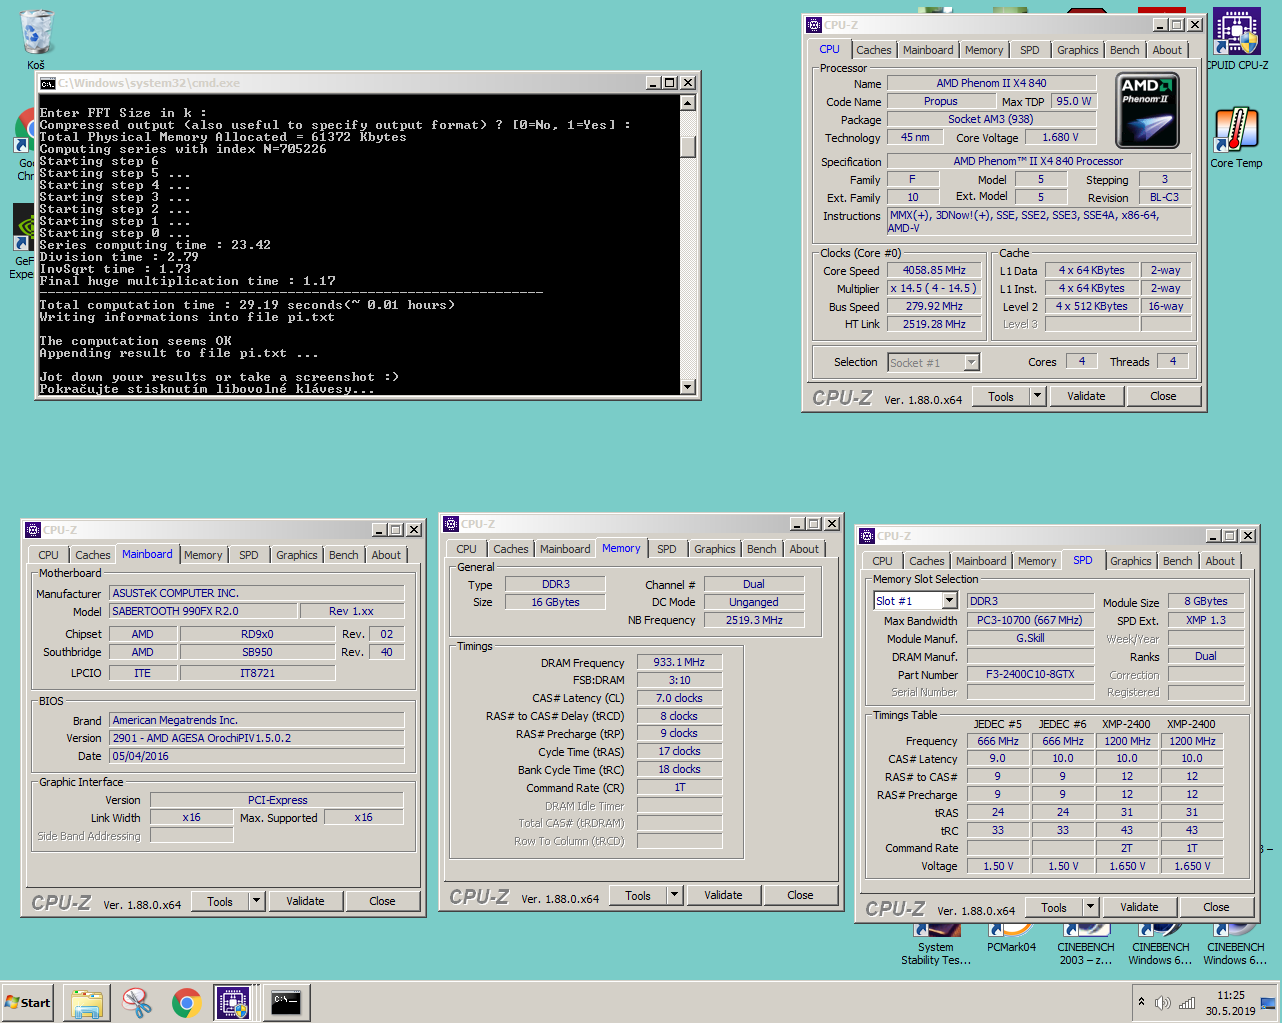1282x1023 pixels.
Task: Open Memory tab in Mainboard window
Action: pos(203,555)
